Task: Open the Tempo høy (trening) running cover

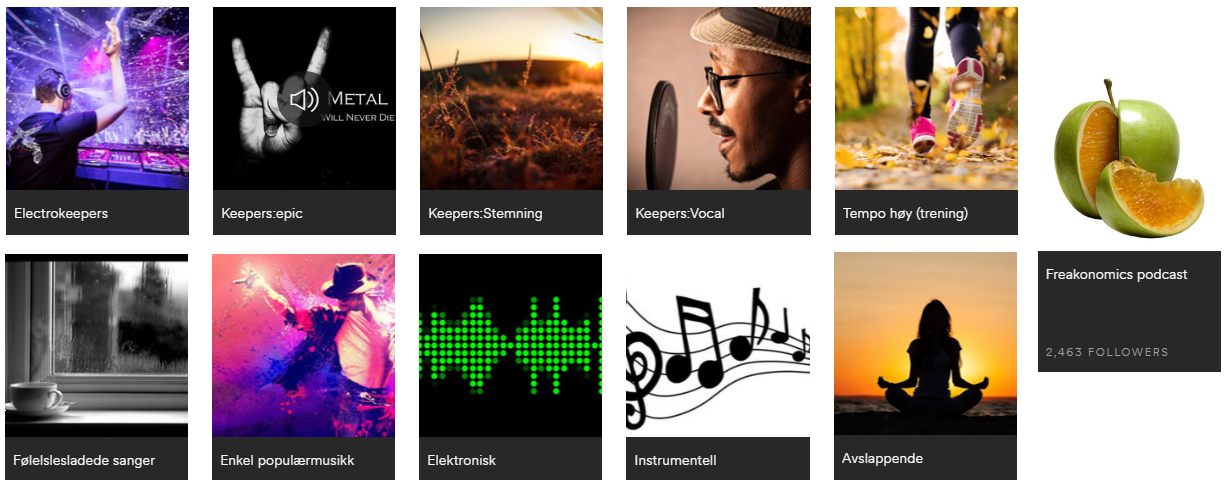Action: (926, 98)
